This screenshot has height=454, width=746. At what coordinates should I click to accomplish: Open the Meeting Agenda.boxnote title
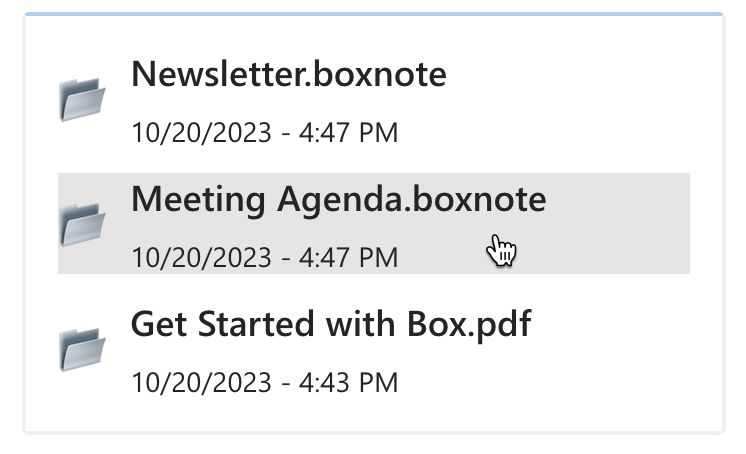[x=338, y=199]
